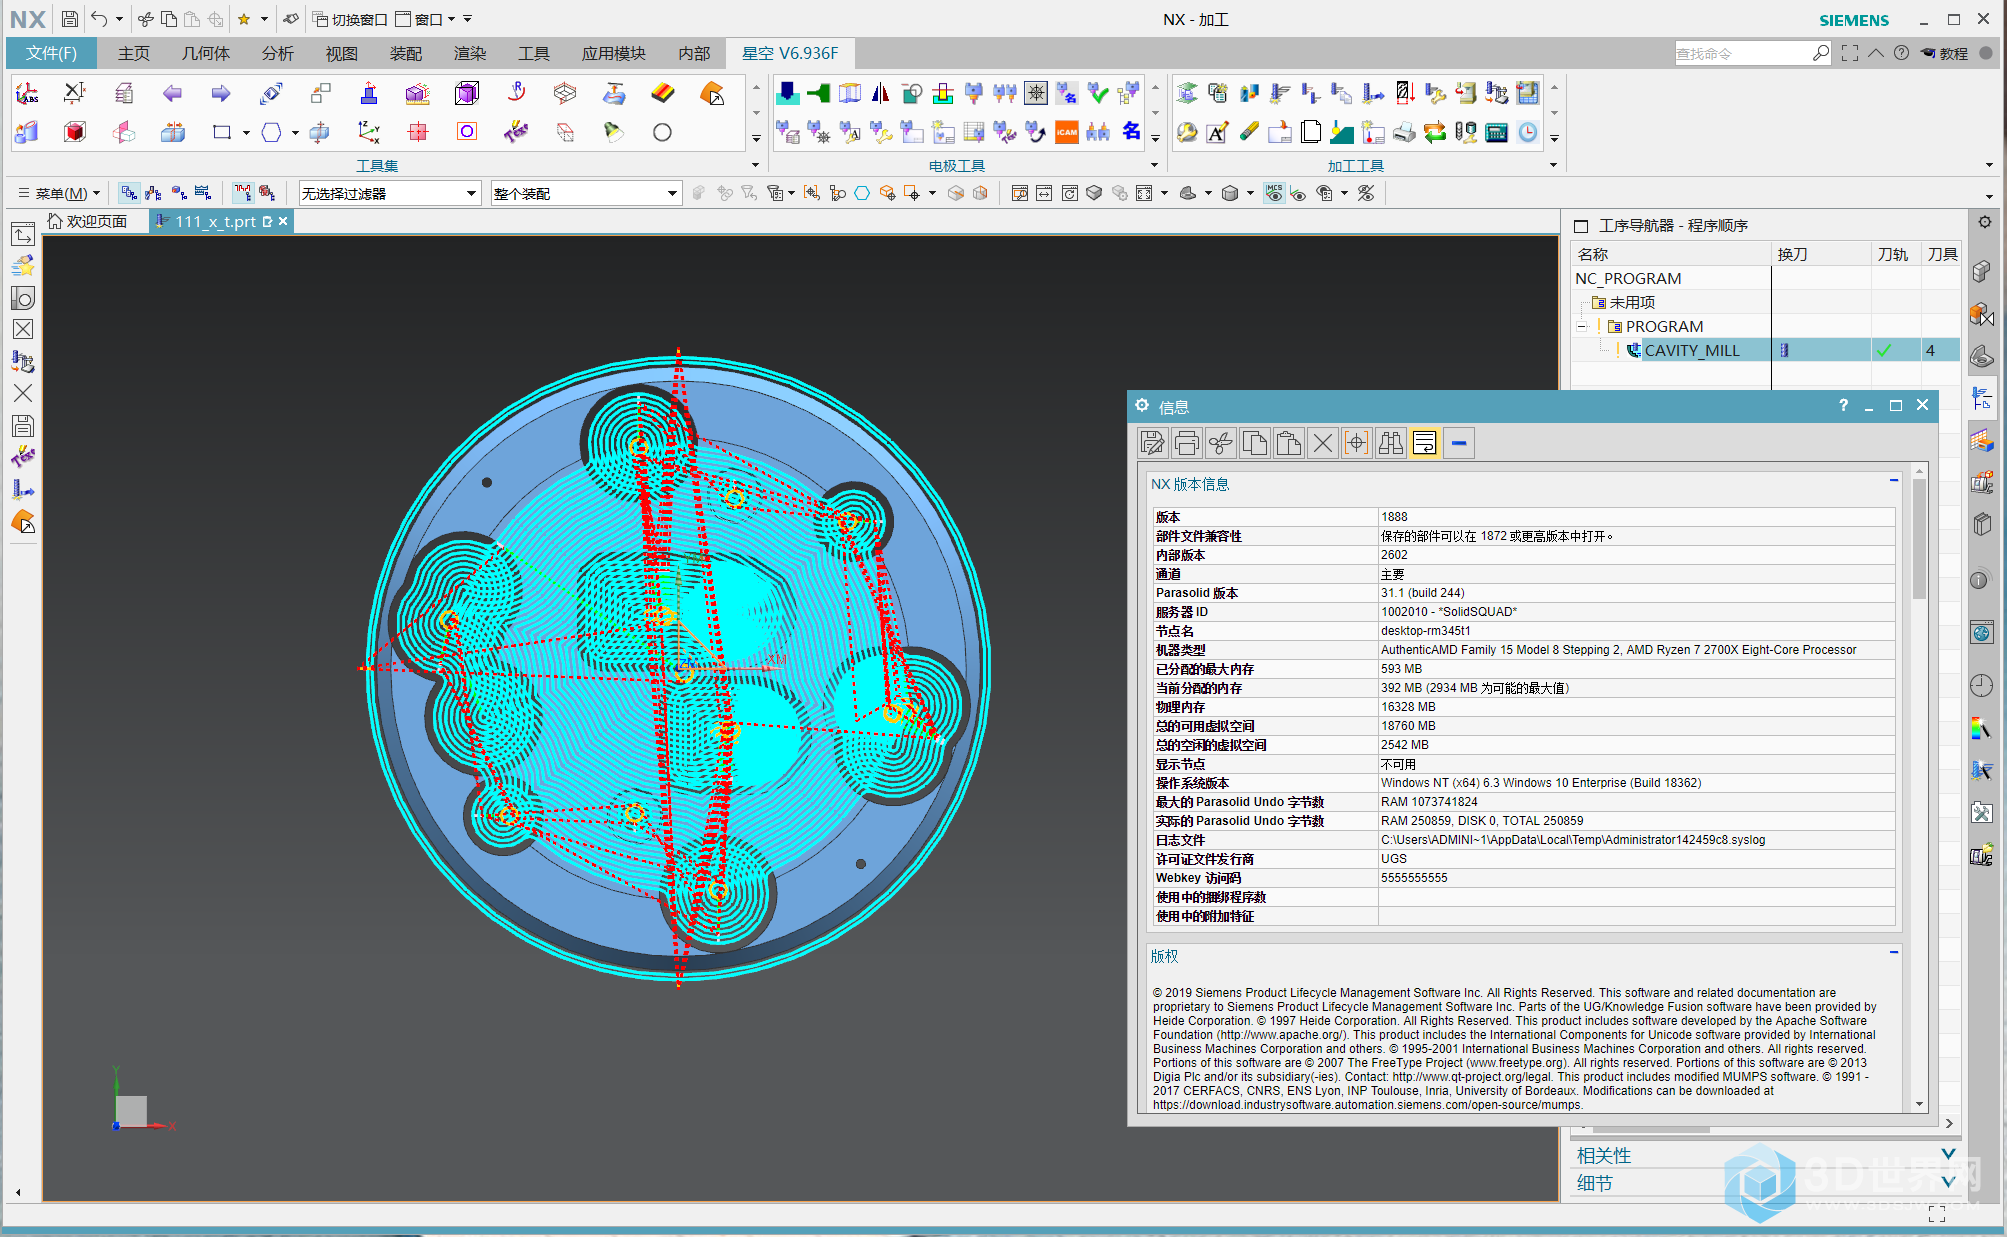Open the 窗口 dropdown arrow in title bar
Viewport: 2007px width, 1237px height.
pos(451,19)
